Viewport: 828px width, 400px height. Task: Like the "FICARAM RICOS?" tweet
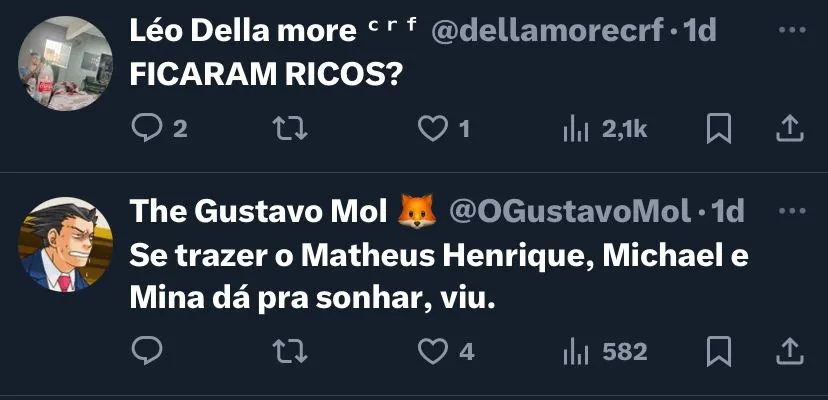(x=431, y=128)
